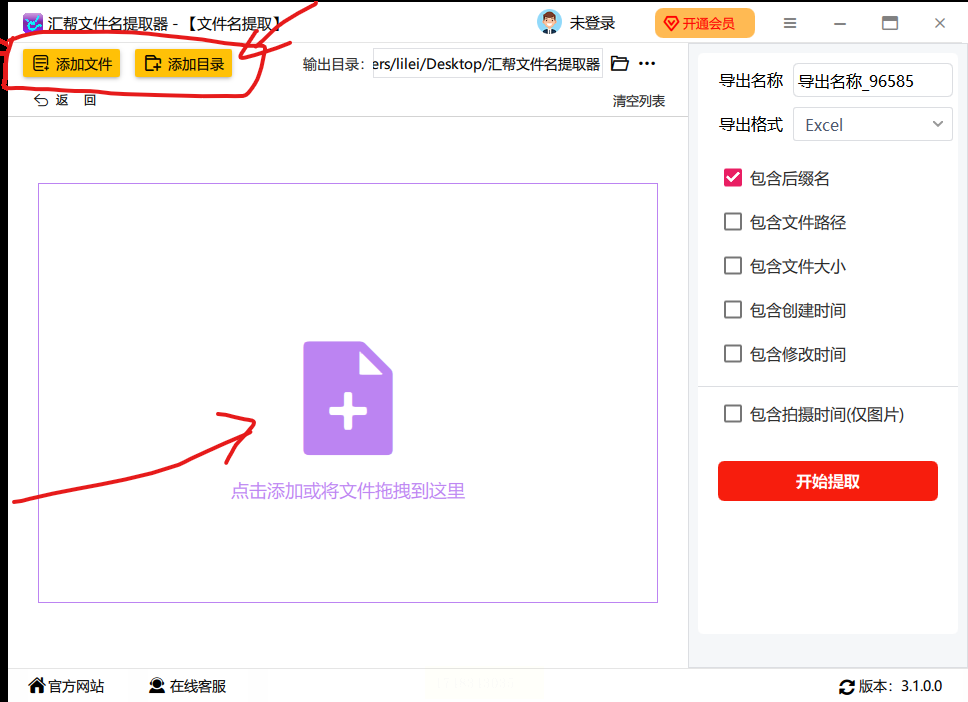Open the output folder browse icon
Screen dimensions: 968x702
point(619,64)
